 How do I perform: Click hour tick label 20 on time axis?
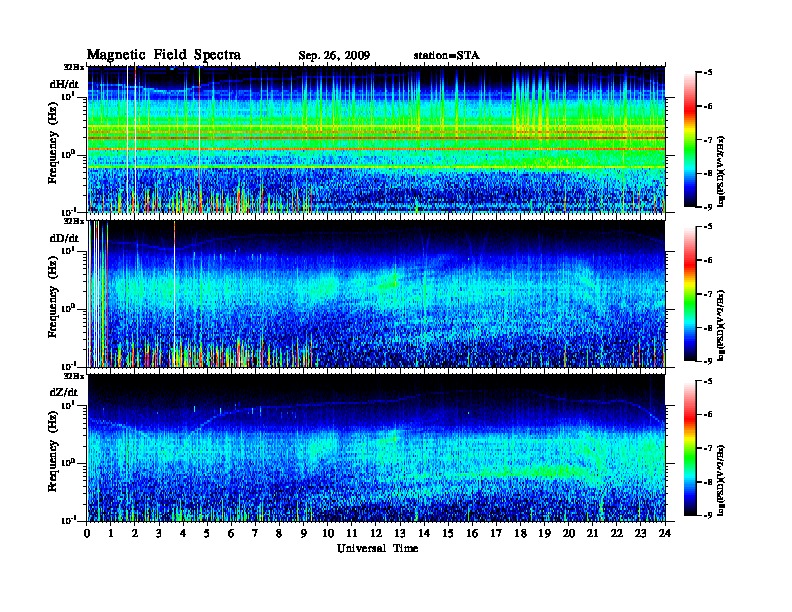(569, 534)
